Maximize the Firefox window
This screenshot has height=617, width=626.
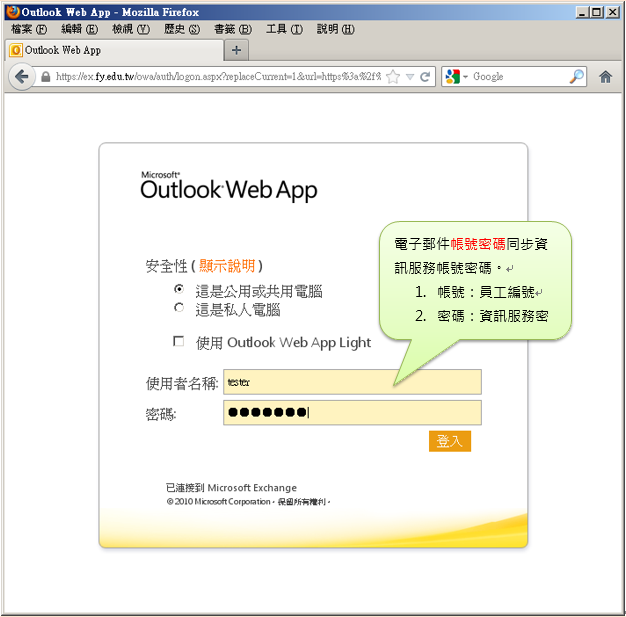tap(597, 12)
